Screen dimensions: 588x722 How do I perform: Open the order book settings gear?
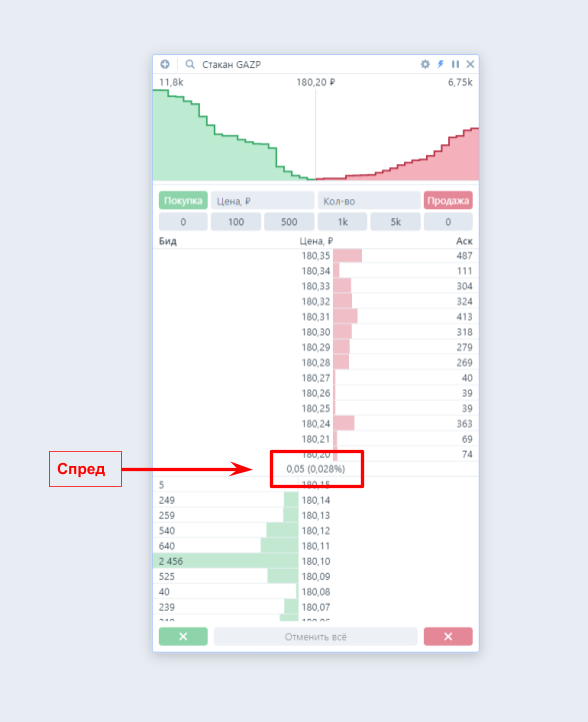pos(425,64)
